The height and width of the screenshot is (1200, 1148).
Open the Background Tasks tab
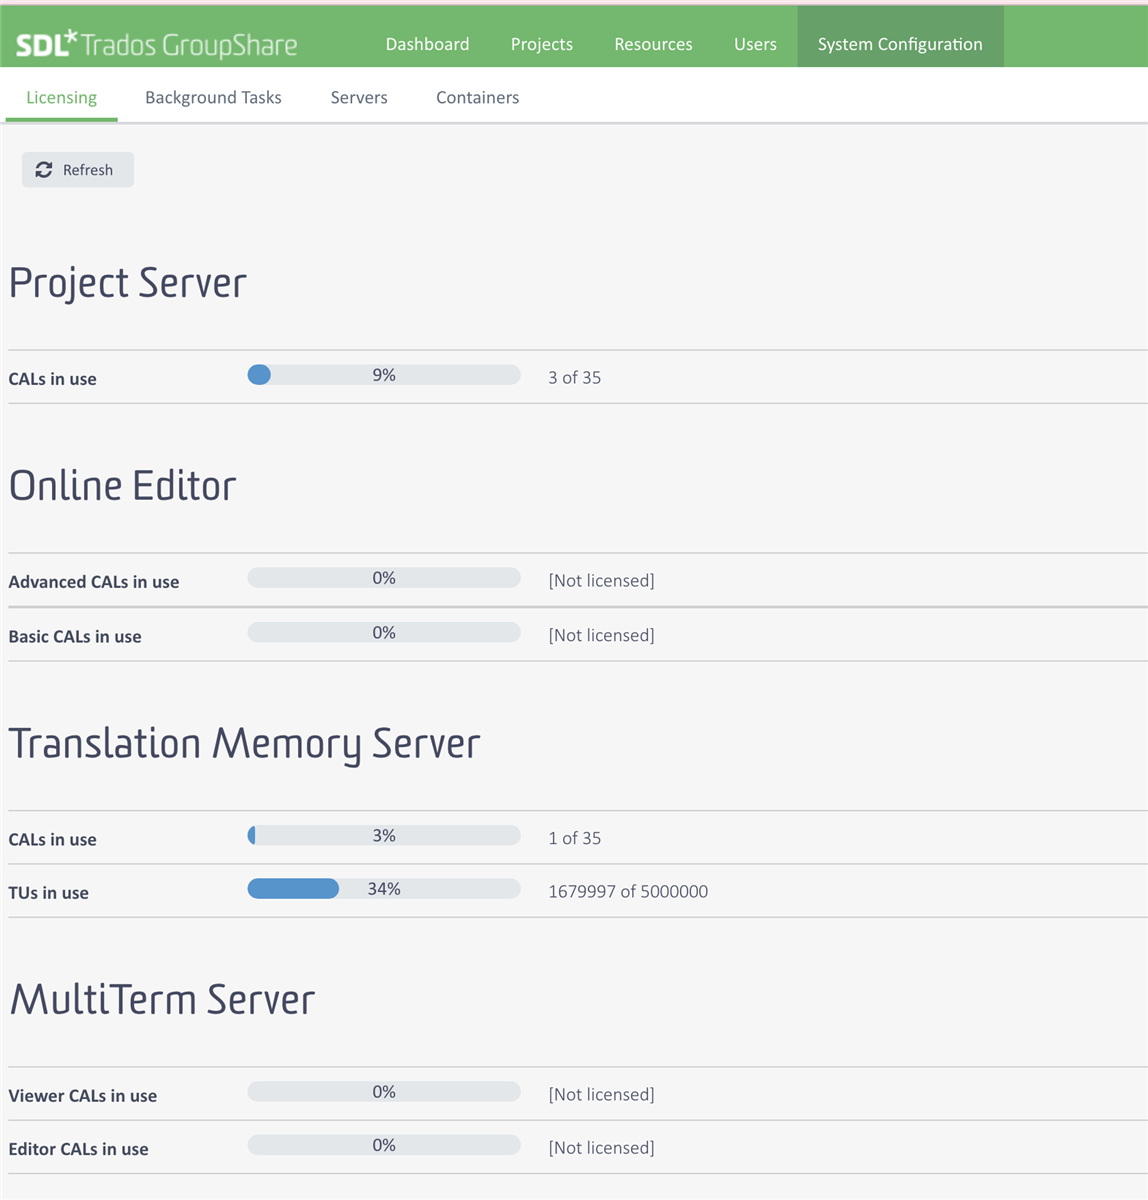(x=213, y=97)
